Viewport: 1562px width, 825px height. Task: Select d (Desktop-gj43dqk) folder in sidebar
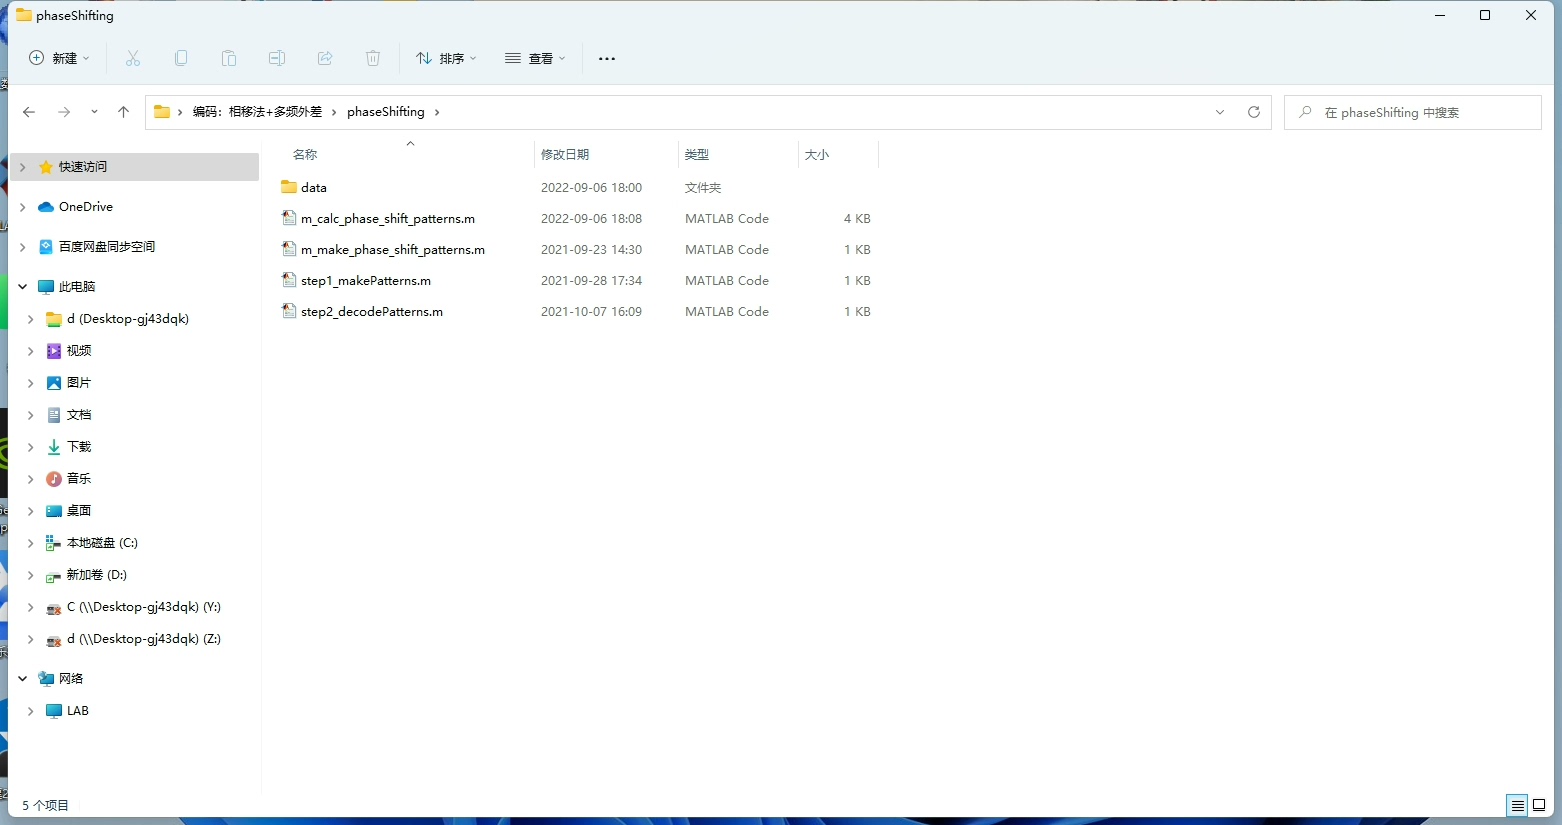coord(128,319)
